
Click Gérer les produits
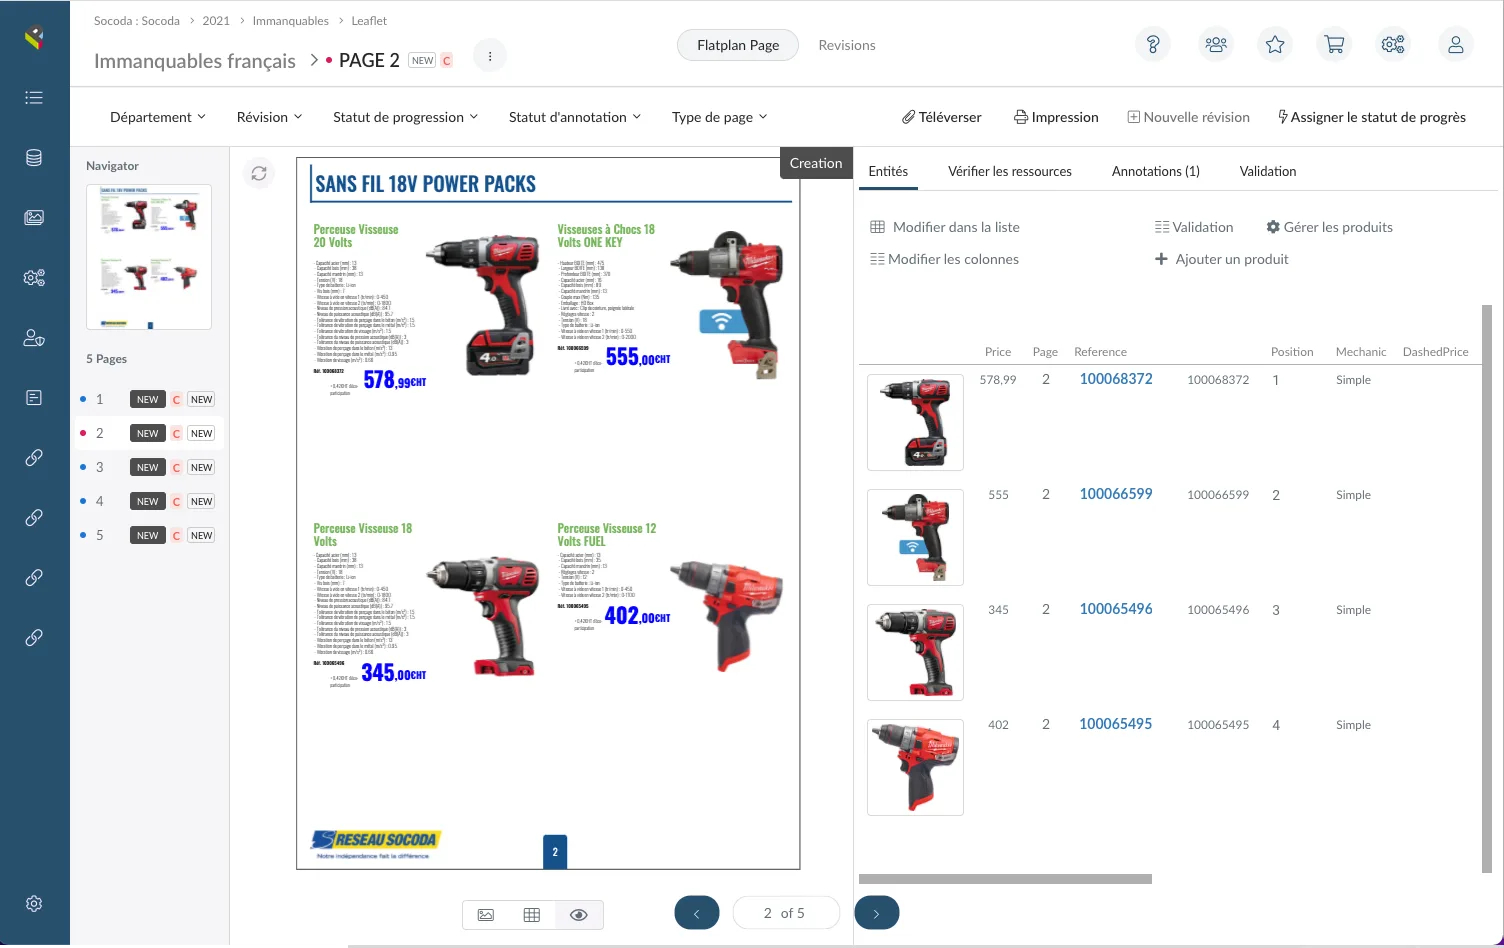[1329, 227]
